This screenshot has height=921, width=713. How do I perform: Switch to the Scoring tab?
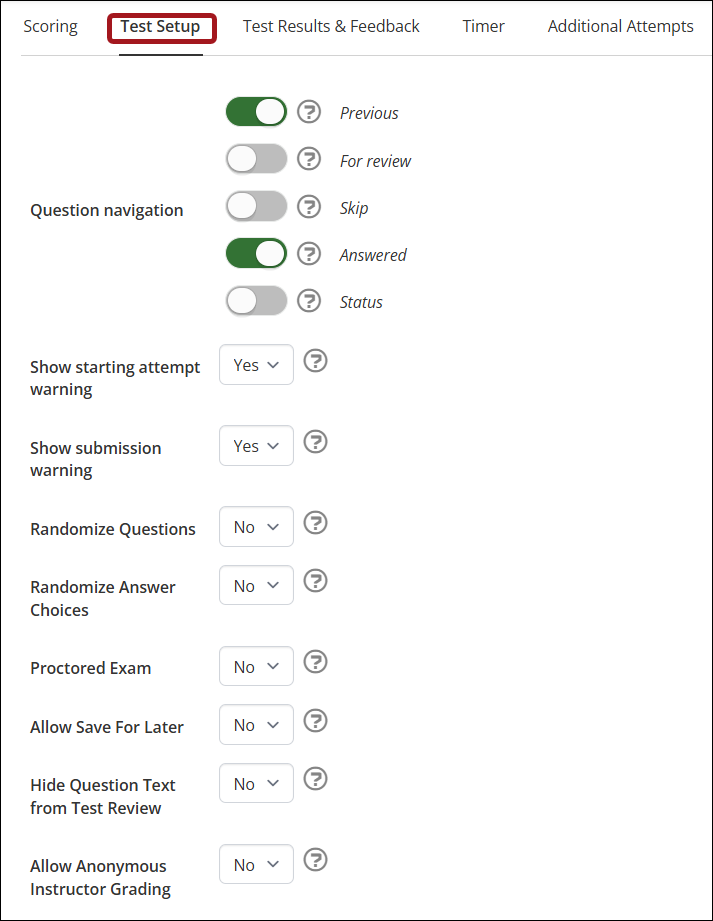[x=51, y=26]
